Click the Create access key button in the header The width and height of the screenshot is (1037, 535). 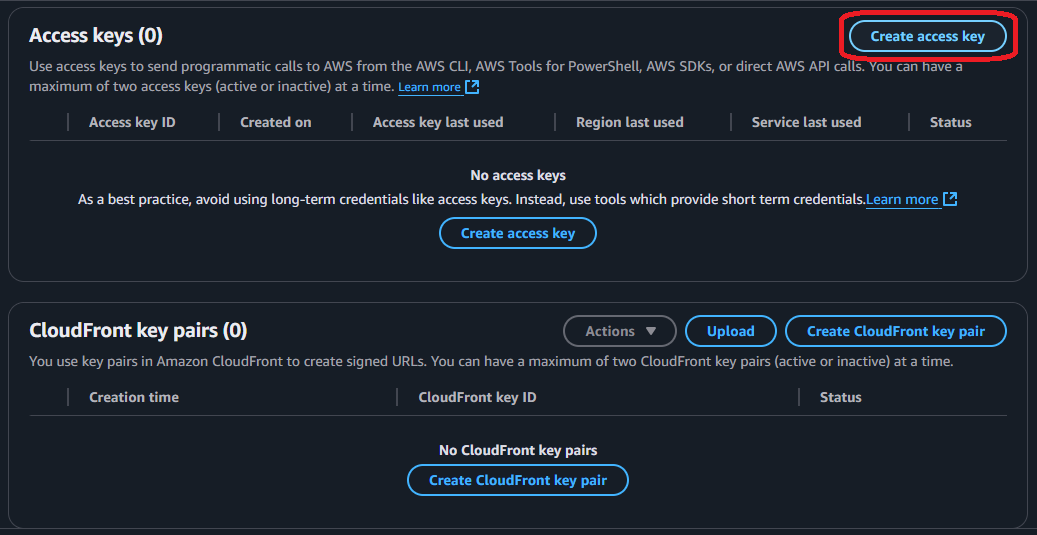[x=927, y=36]
